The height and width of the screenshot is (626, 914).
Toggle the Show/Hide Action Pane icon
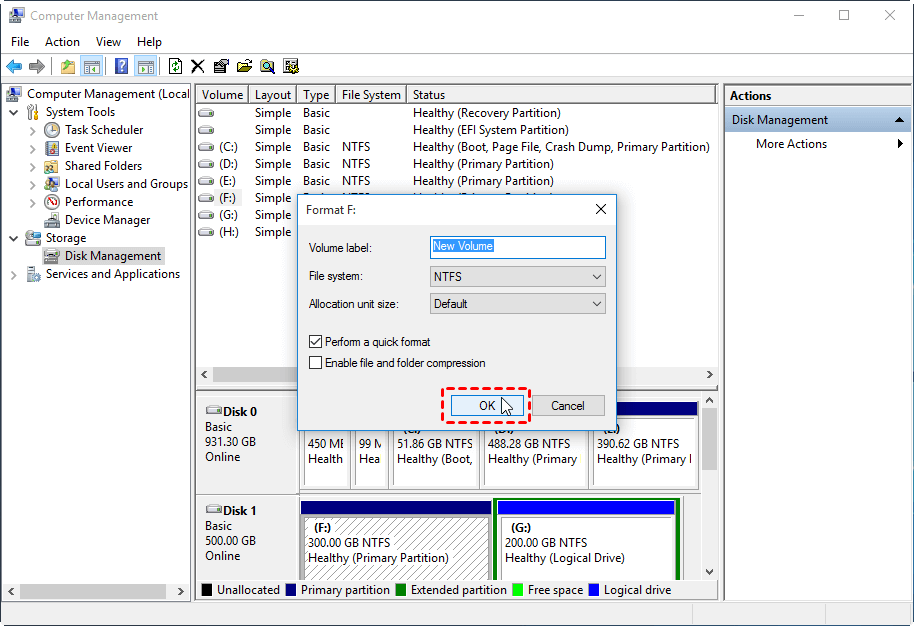(146, 66)
